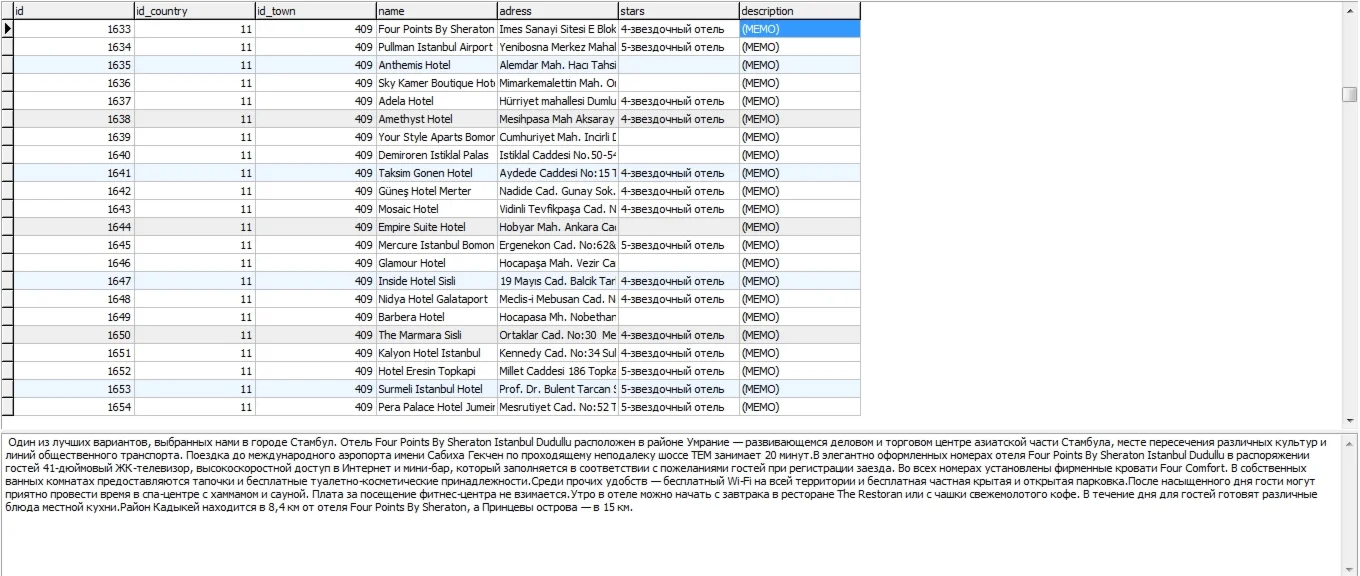Click the "id_country" column header

195,11
